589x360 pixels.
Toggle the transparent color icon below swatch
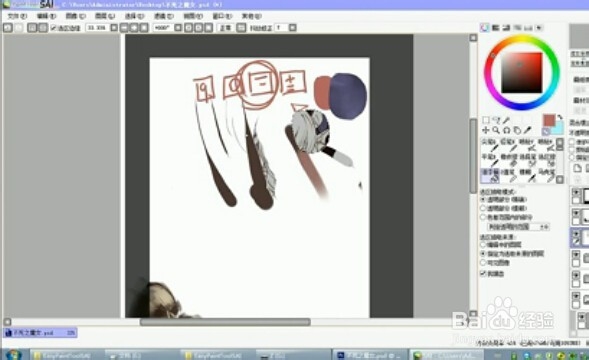click(x=546, y=131)
